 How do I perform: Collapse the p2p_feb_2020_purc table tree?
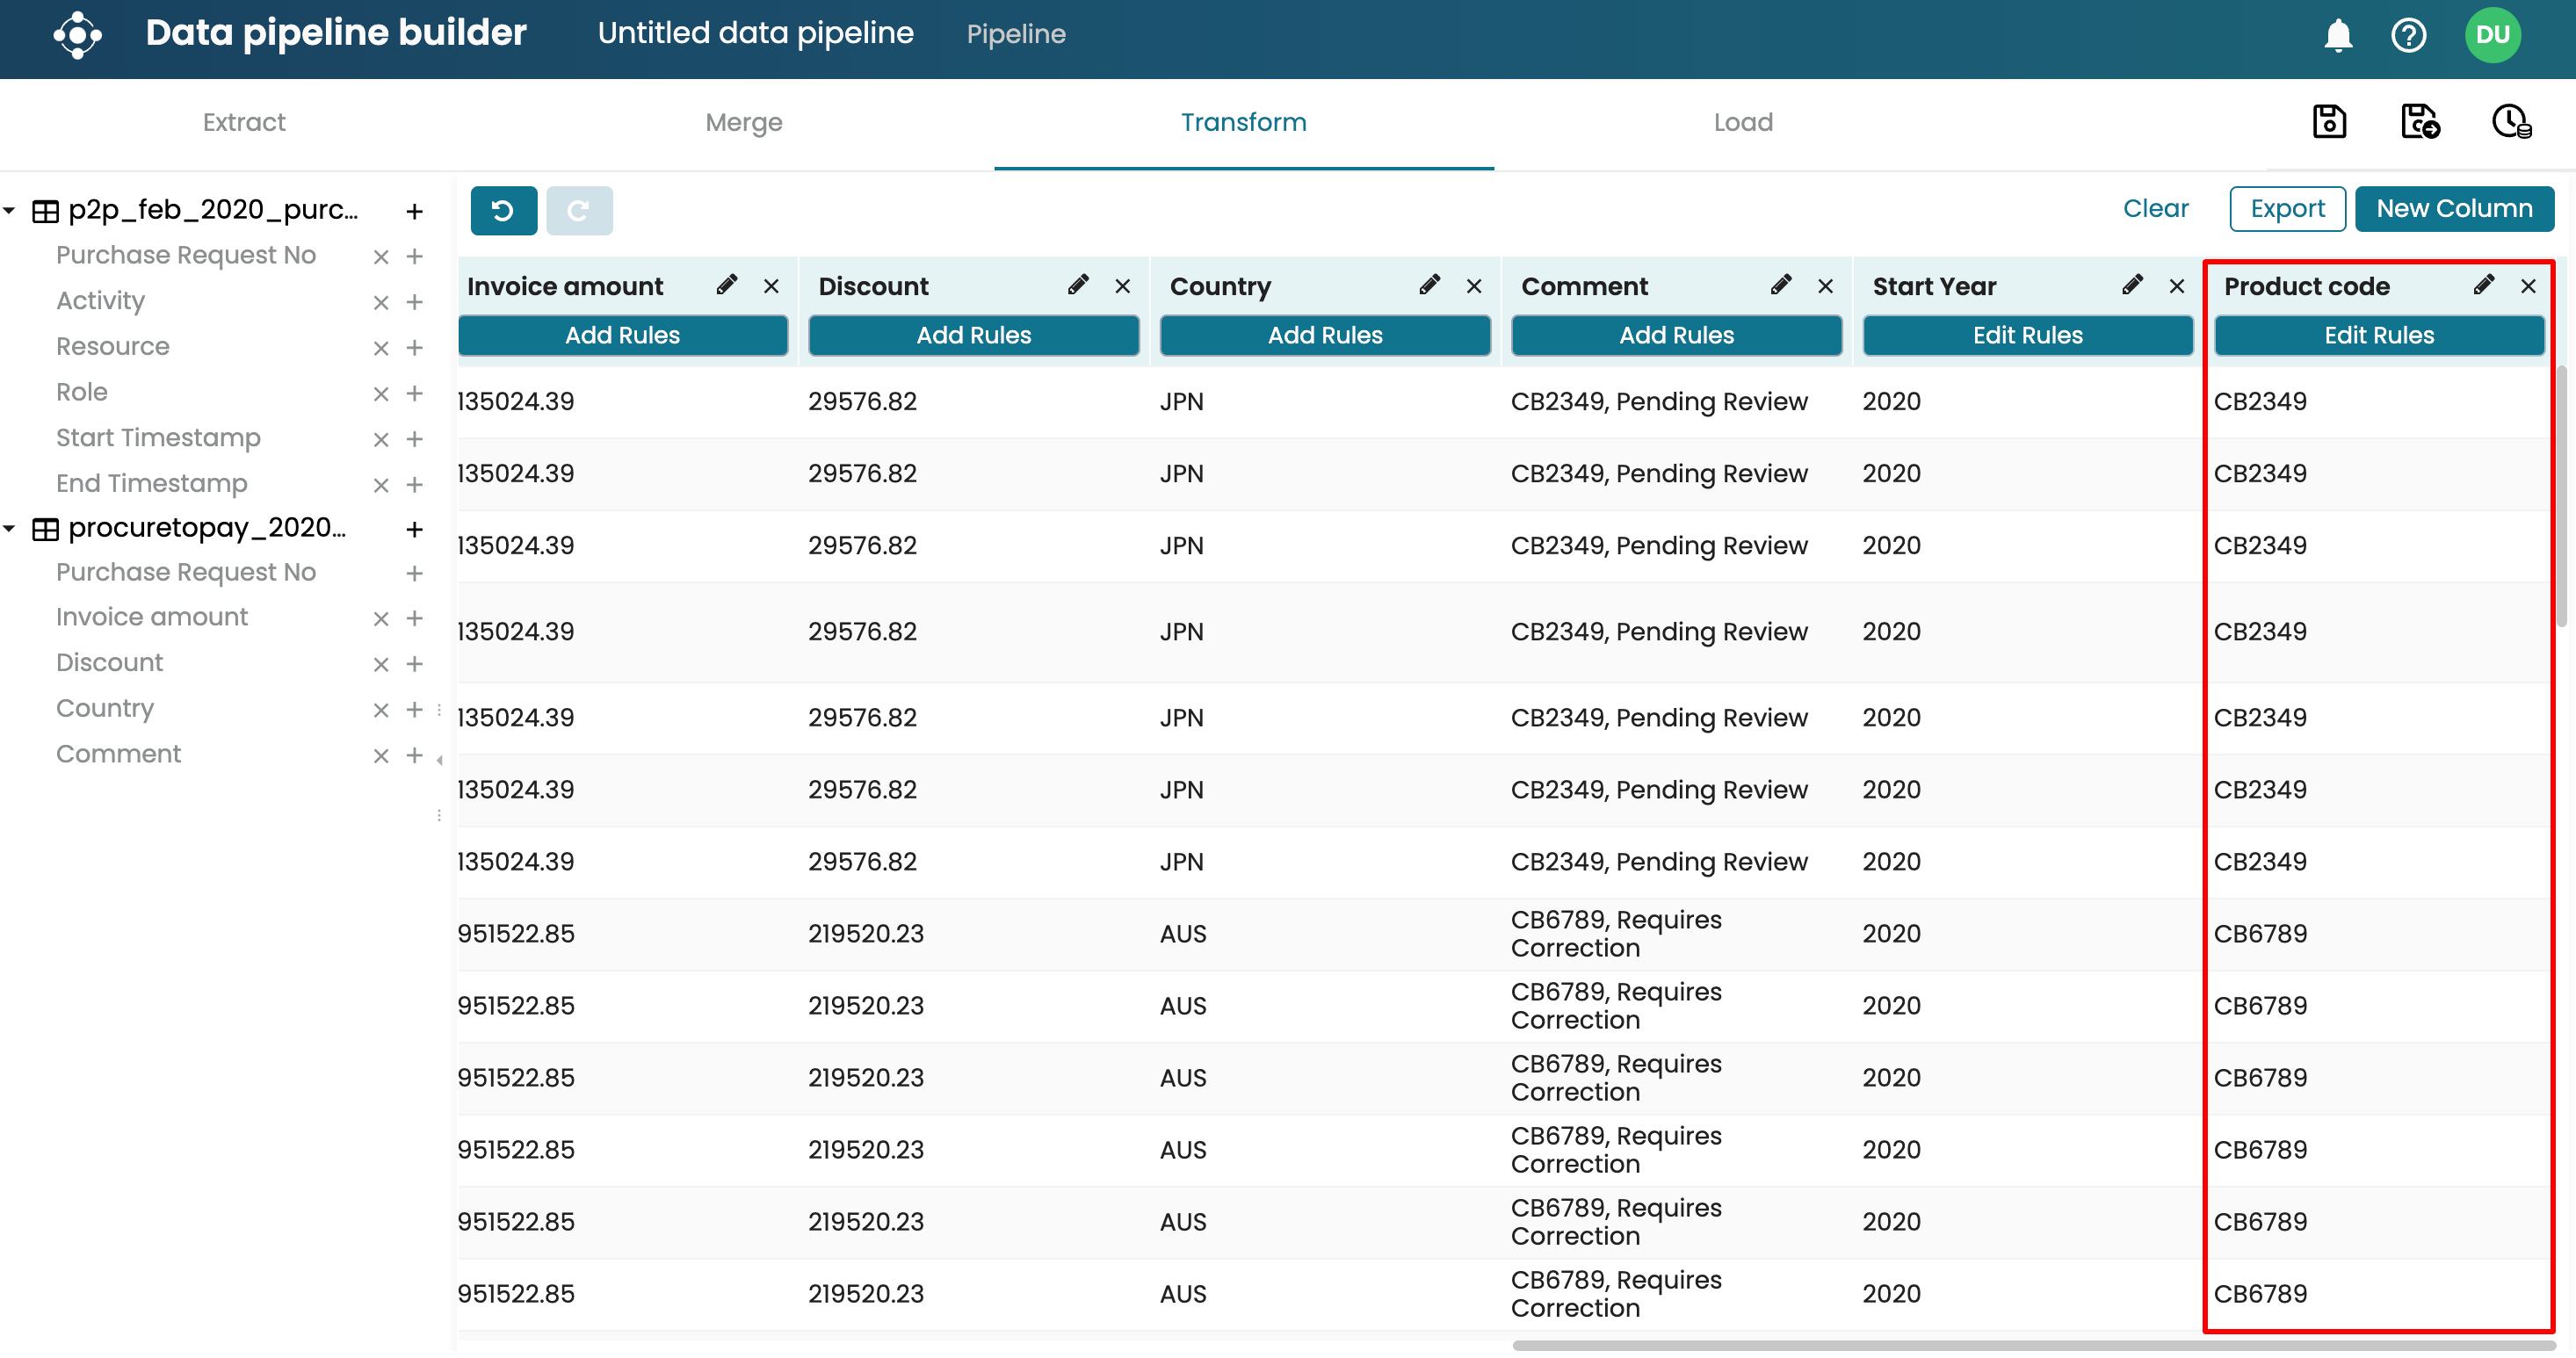click(x=10, y=210)
